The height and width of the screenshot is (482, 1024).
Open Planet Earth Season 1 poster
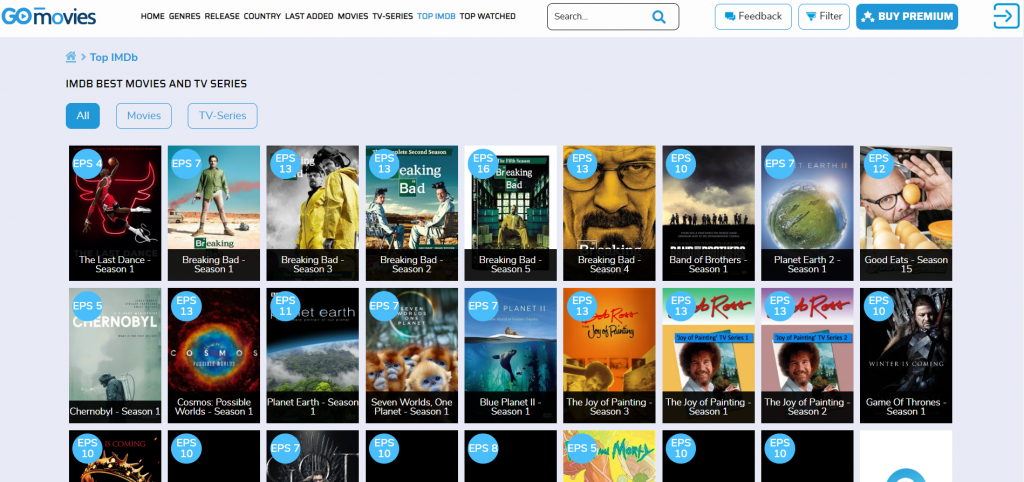[313, 355]
